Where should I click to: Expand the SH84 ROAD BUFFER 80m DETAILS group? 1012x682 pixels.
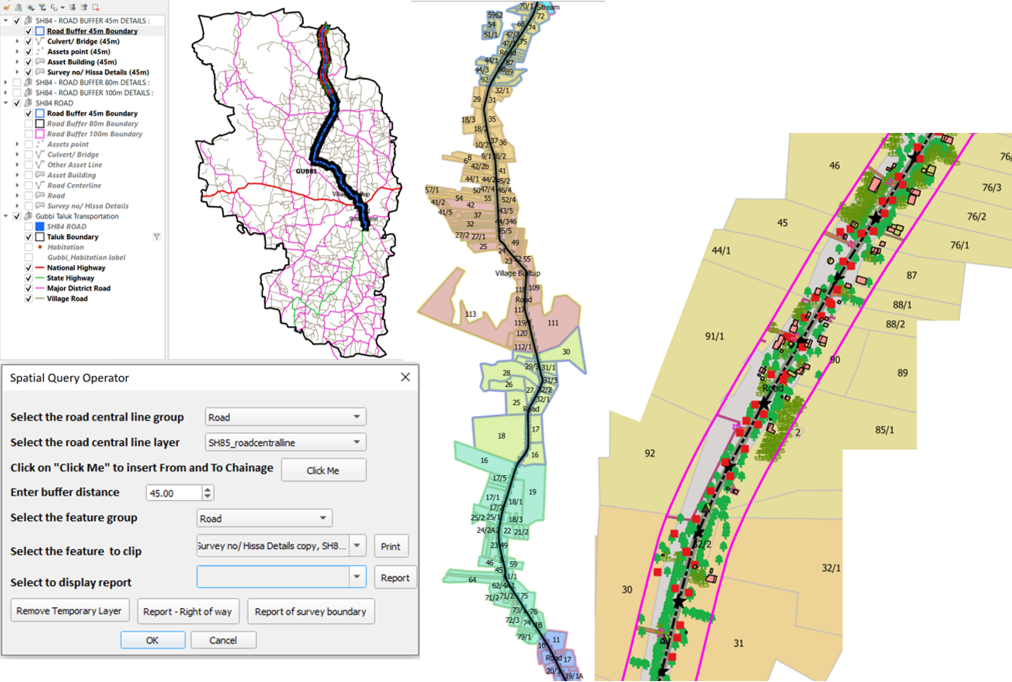[6, 82]
